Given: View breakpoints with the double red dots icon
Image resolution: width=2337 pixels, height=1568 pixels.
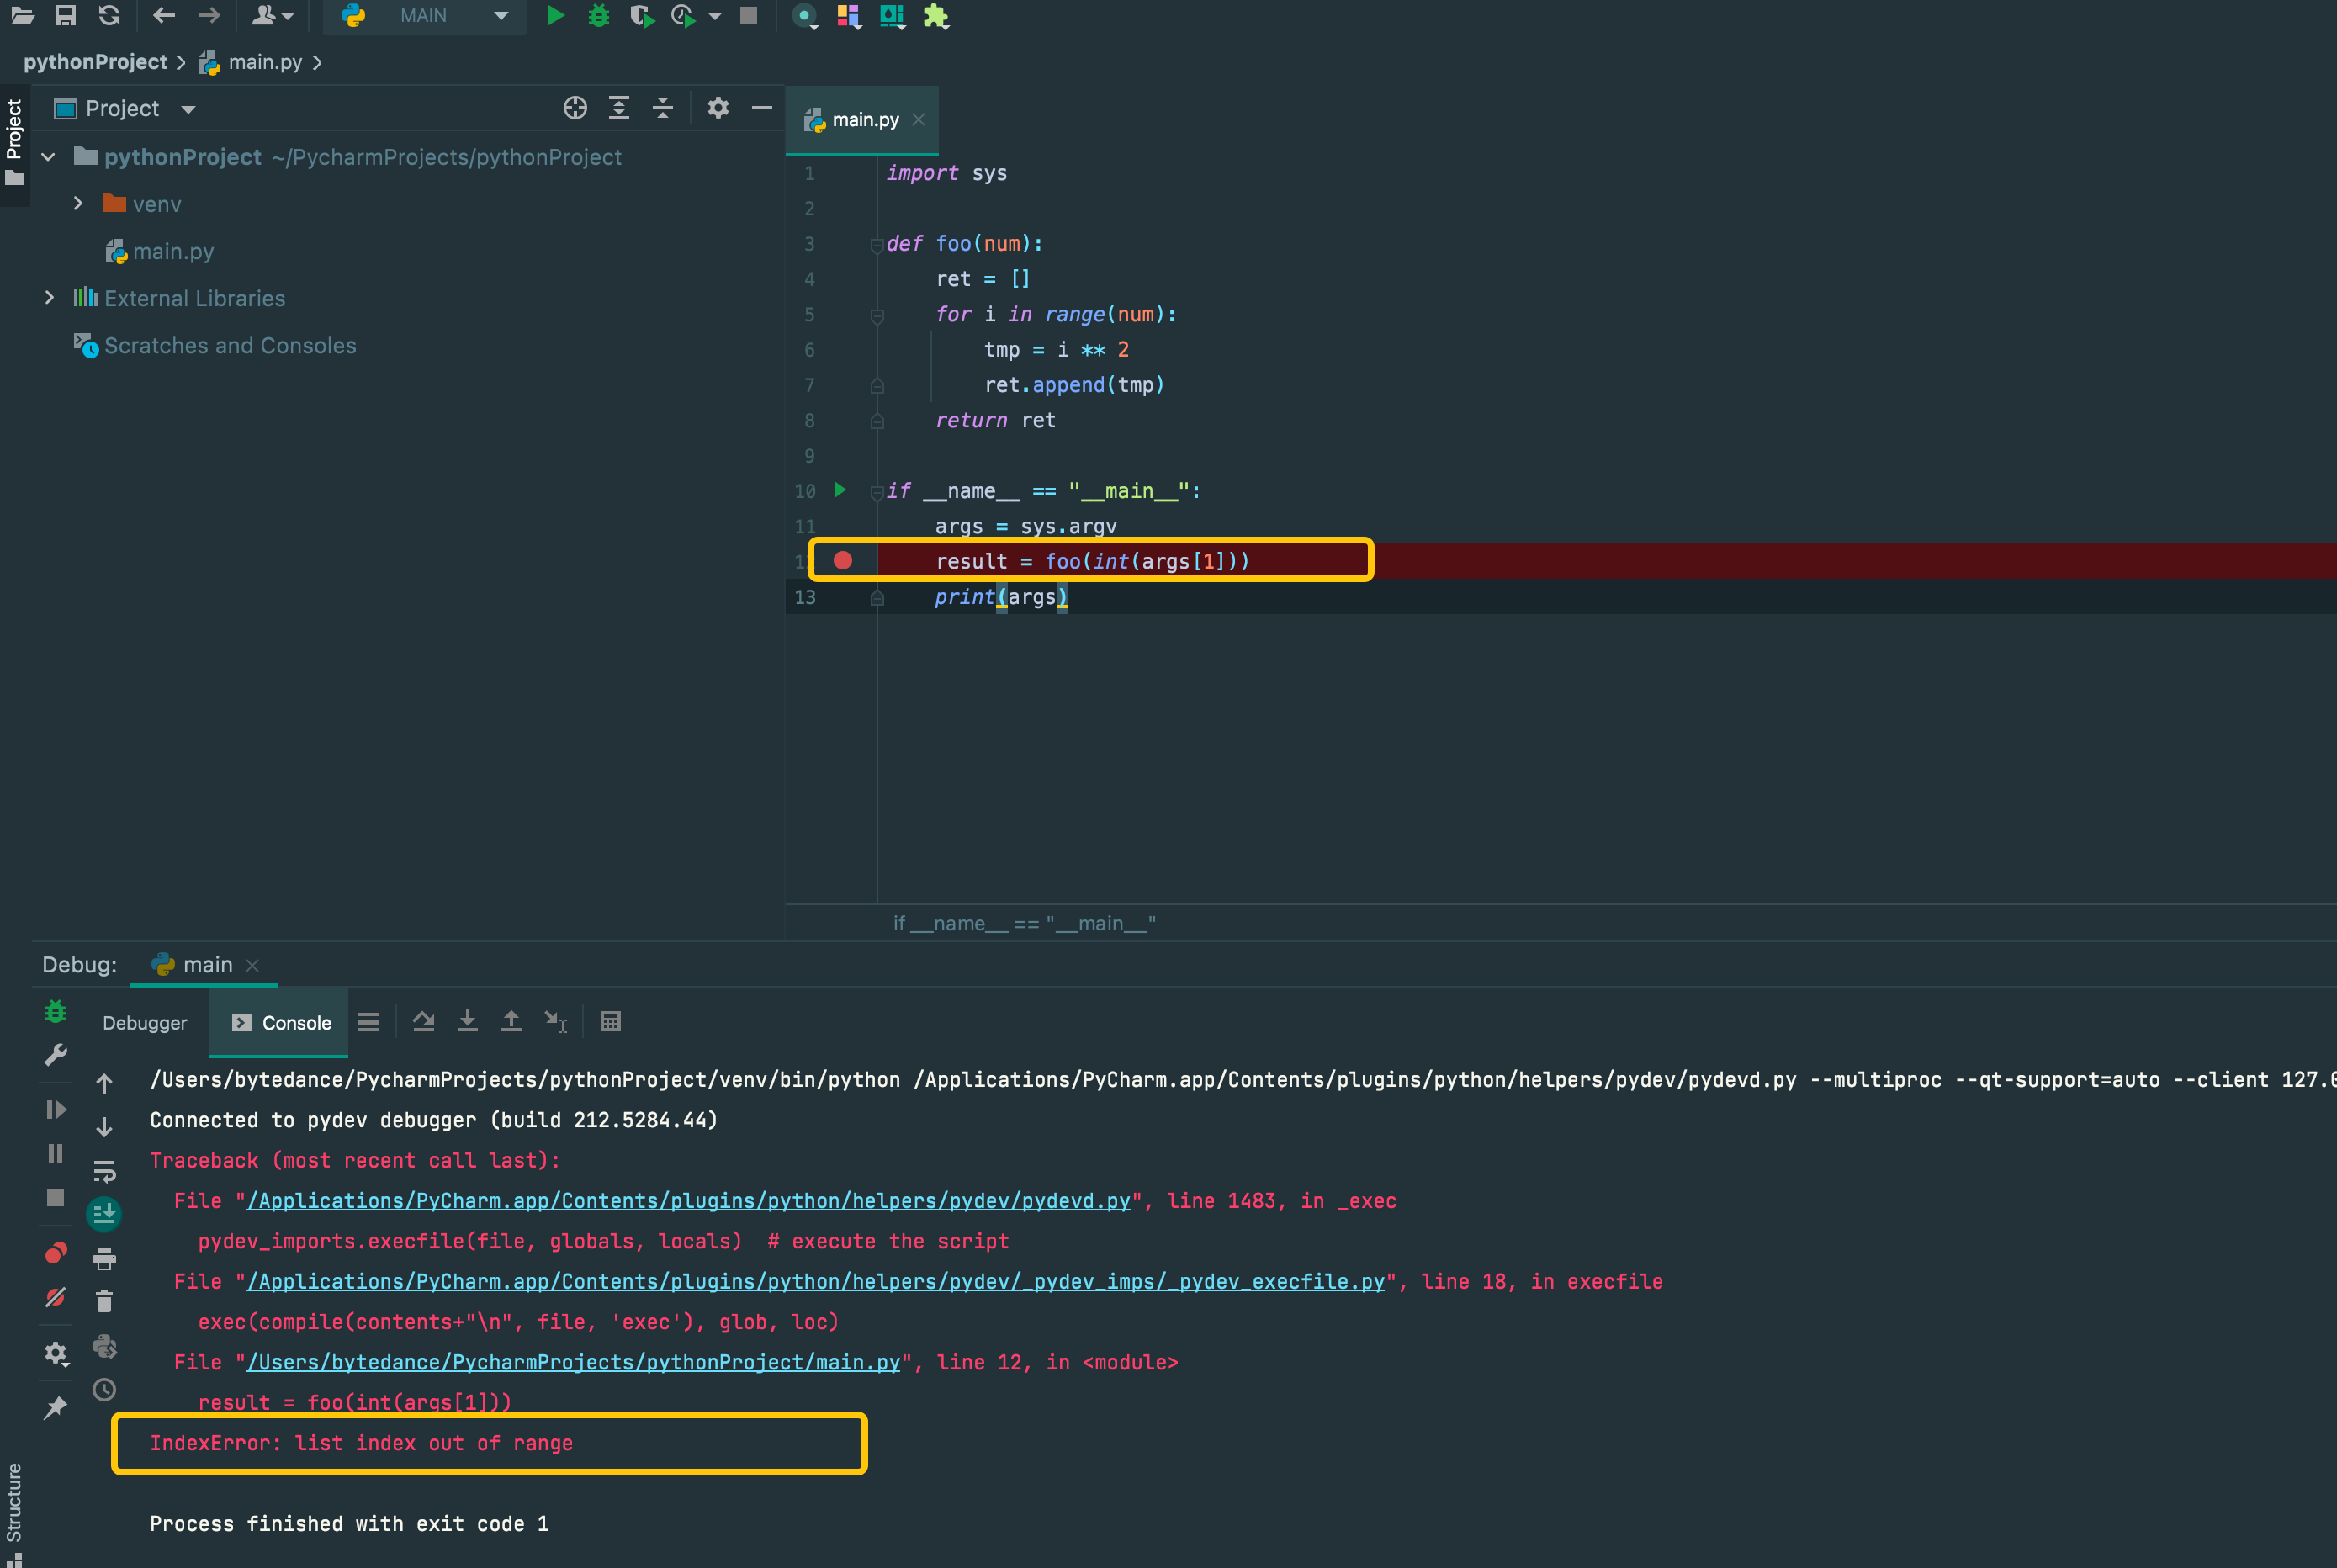Looking at the screenshot, I should pos(56,1253).
